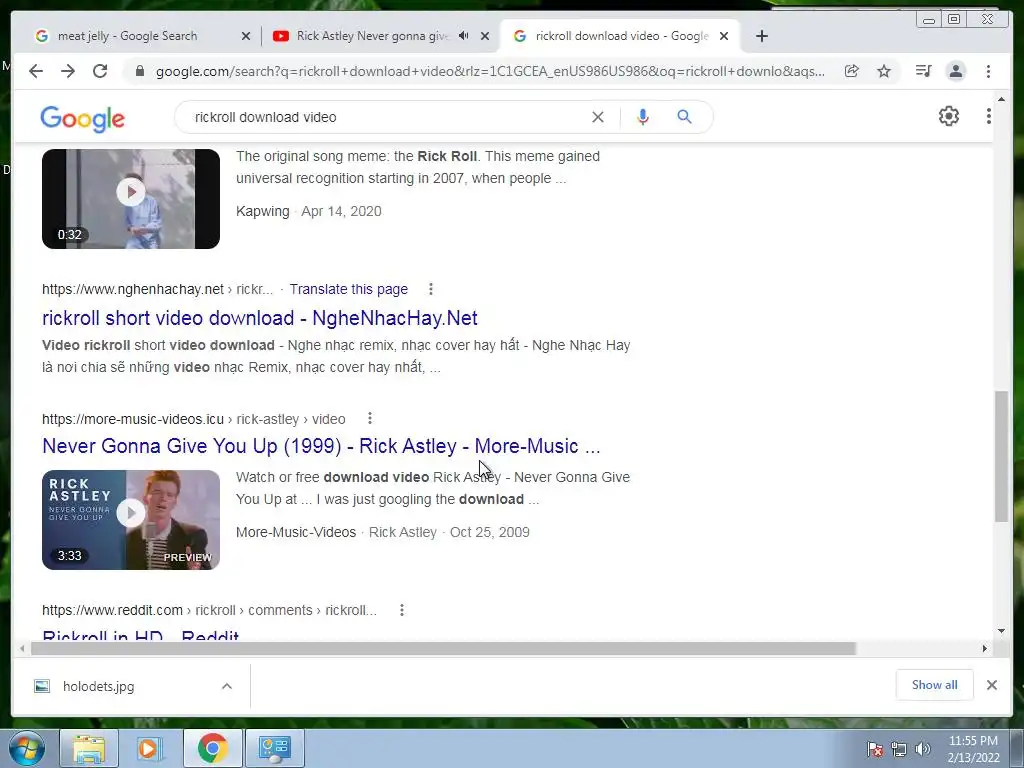This screenshot has width=1024, height=768.
Task: Open the network tray icon
Action: [x=899, y=749]
